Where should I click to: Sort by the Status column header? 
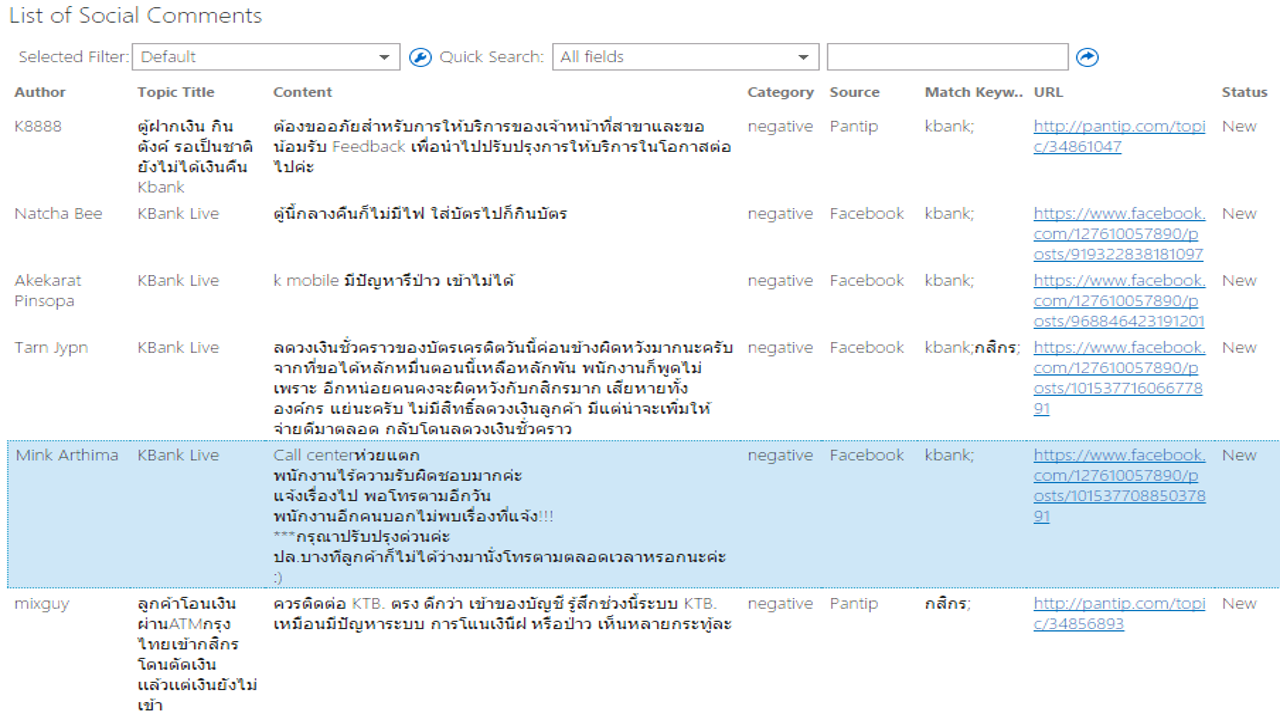point(1244,92)
